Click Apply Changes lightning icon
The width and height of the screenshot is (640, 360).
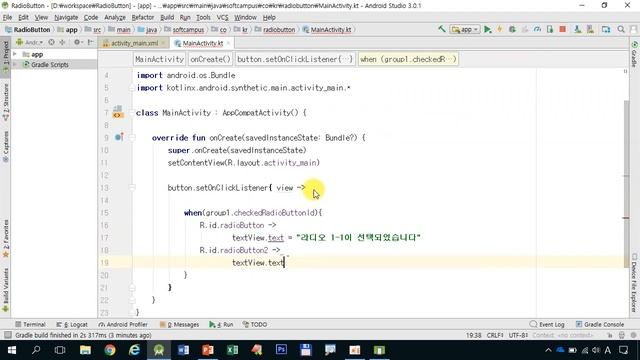pos(500,29)
